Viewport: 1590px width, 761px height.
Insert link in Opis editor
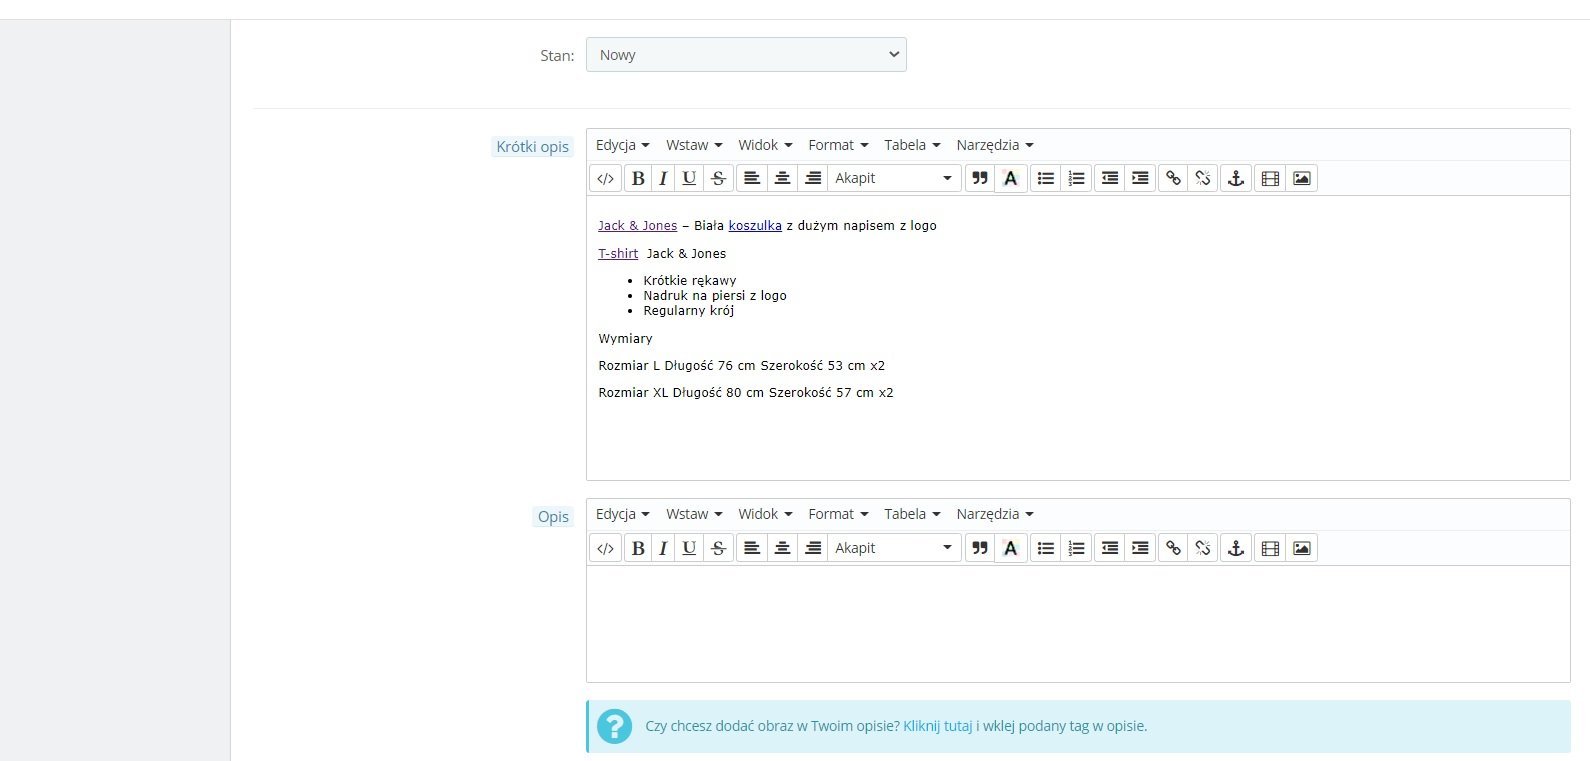(x=1173, y=548)
